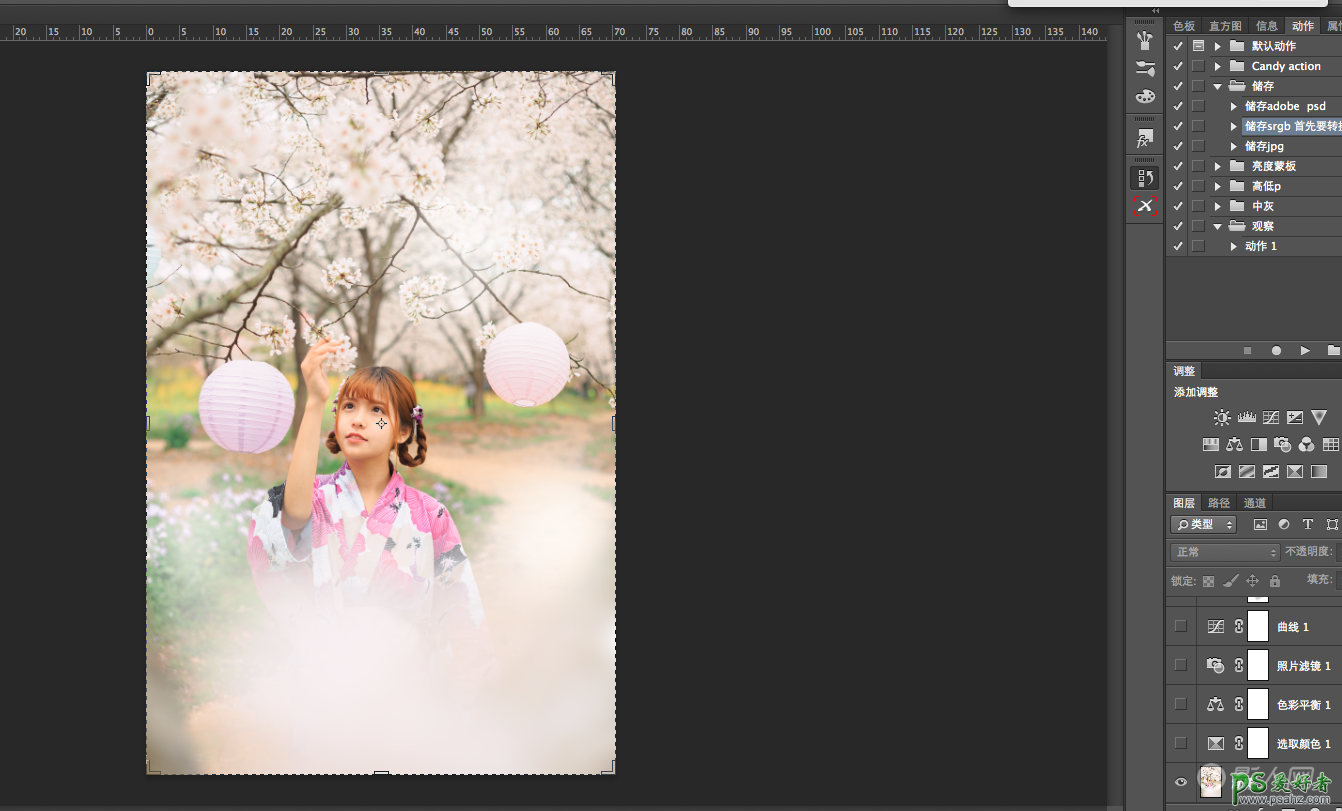Switch to the 通道 tab

(1255, 503)
